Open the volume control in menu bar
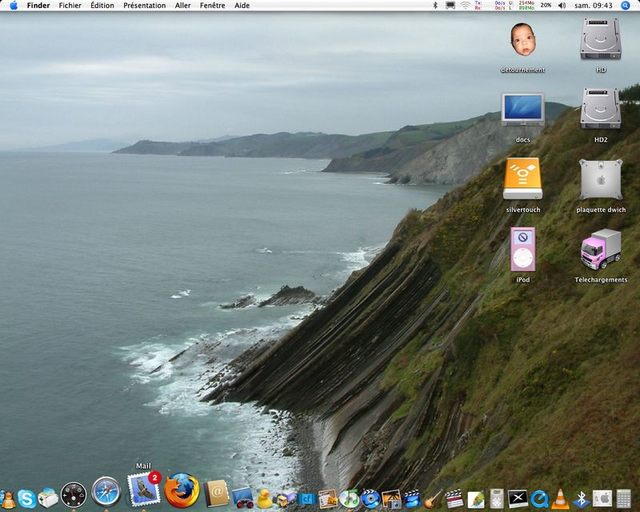This screenshot has width=640, height=512. 562,6
